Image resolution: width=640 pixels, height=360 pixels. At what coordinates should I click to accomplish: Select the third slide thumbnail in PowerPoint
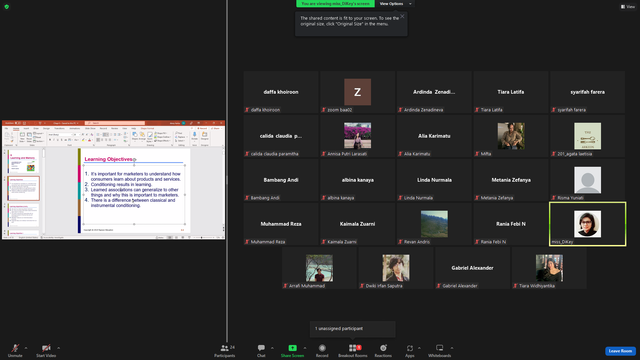tap(23, 214)
